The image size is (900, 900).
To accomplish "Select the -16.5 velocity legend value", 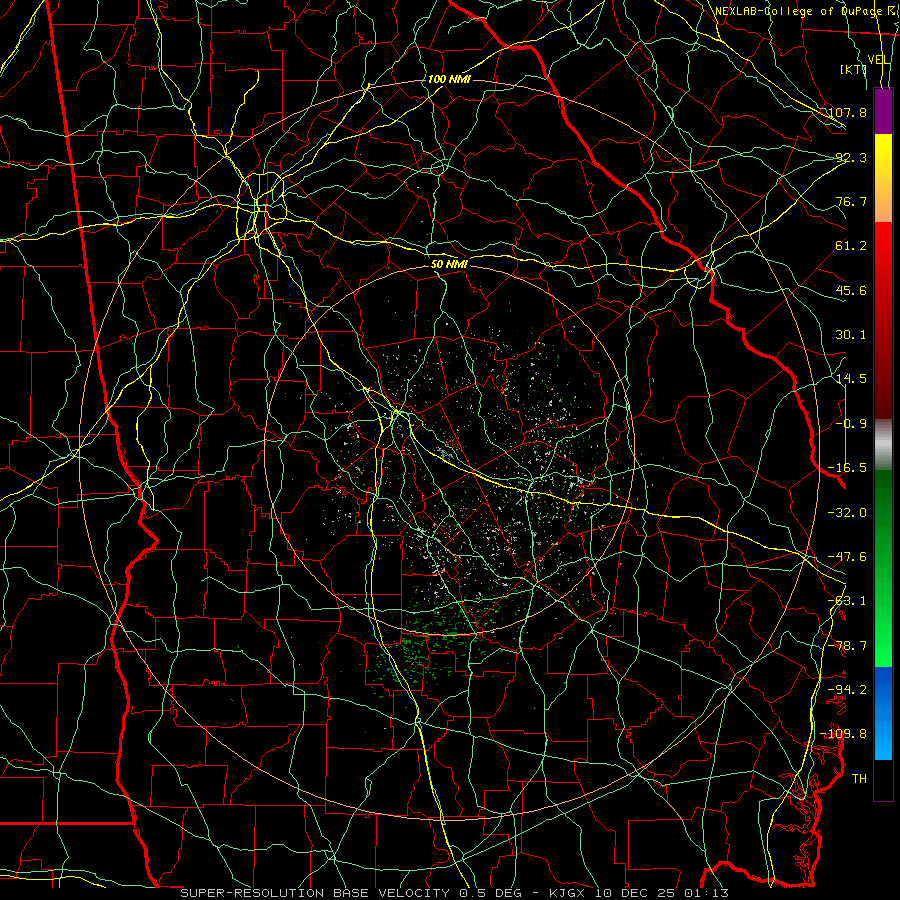I will coord(847,468).
